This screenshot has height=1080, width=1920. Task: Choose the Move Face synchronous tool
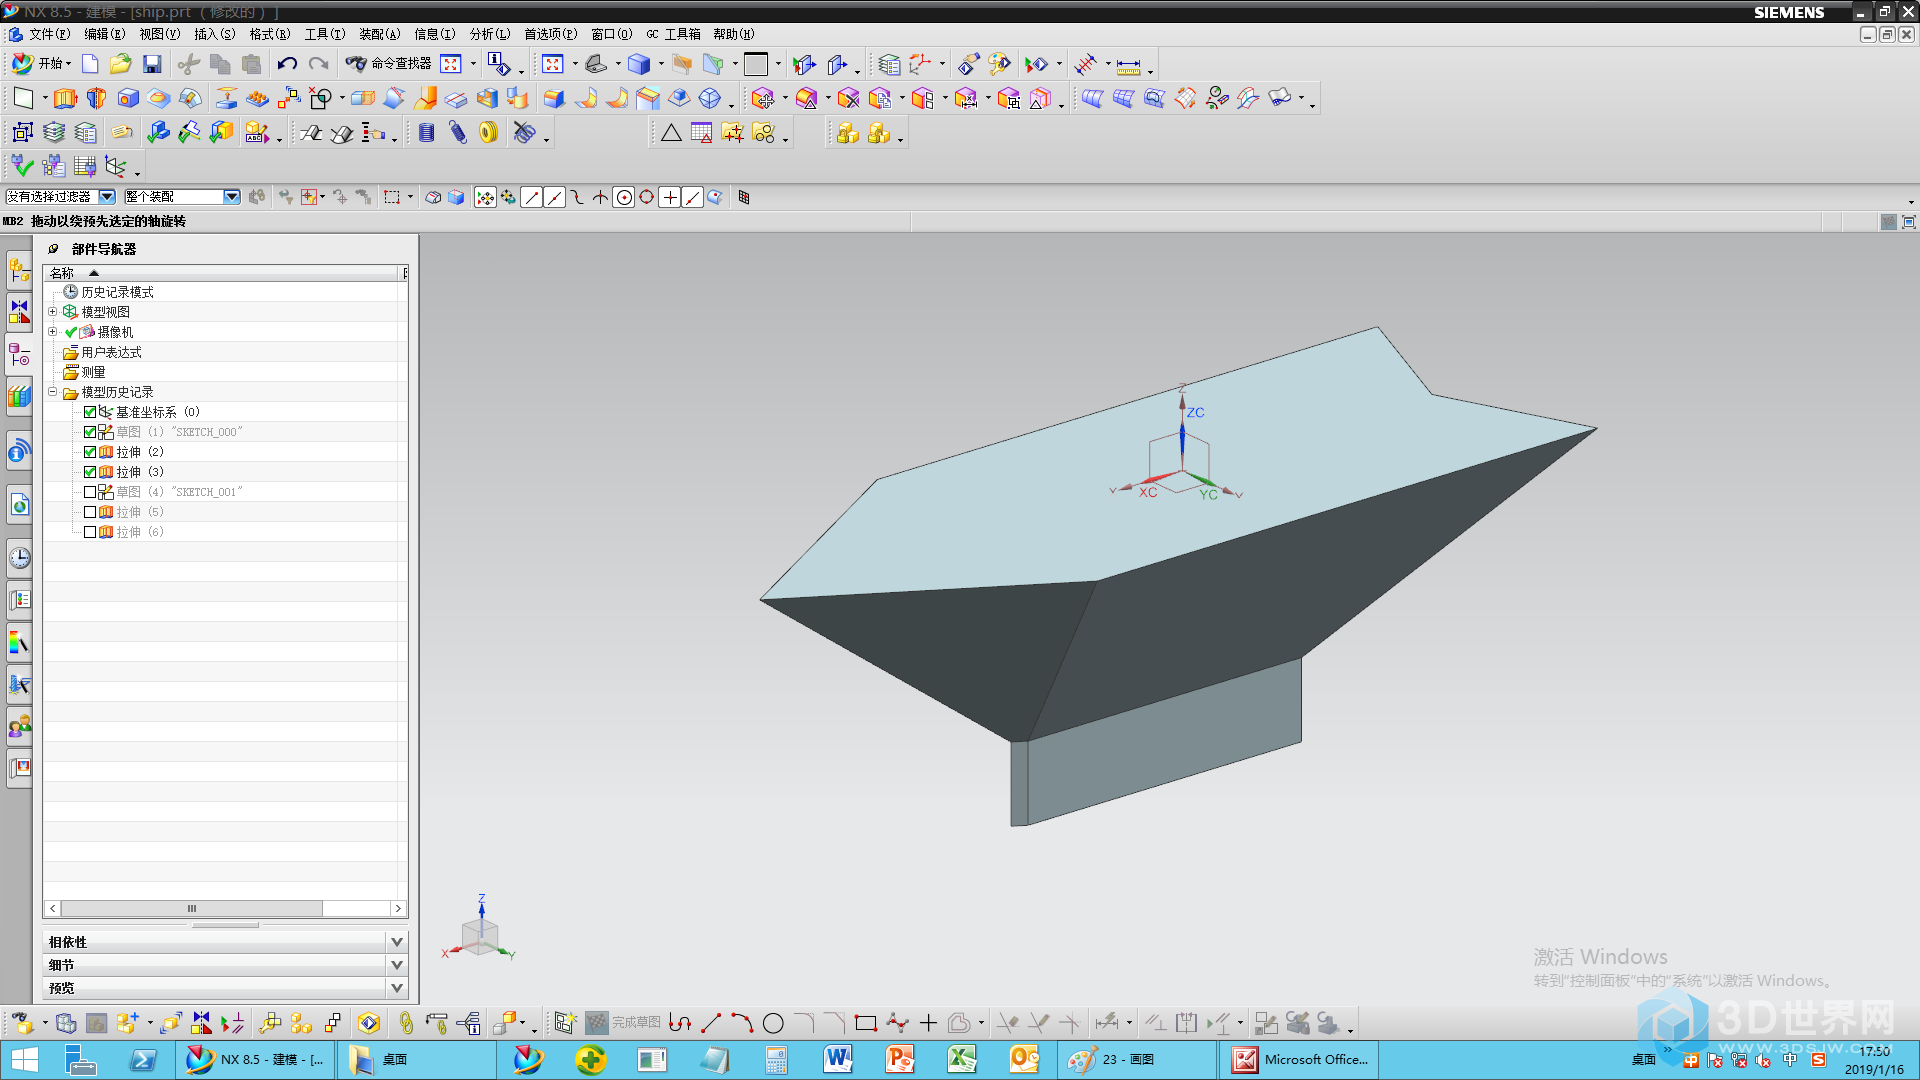tap(763, 98)
